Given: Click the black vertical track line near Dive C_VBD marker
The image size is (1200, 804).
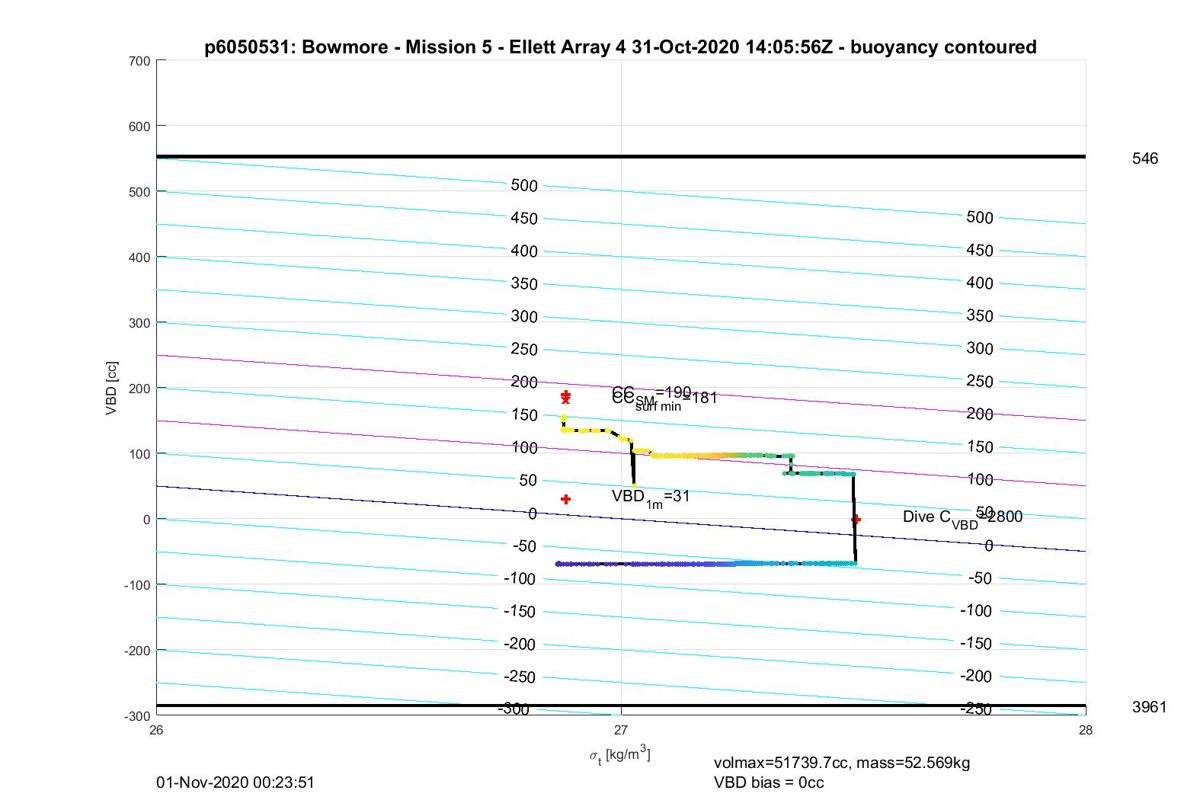Looking at the screenshot, I should point(855,520).
